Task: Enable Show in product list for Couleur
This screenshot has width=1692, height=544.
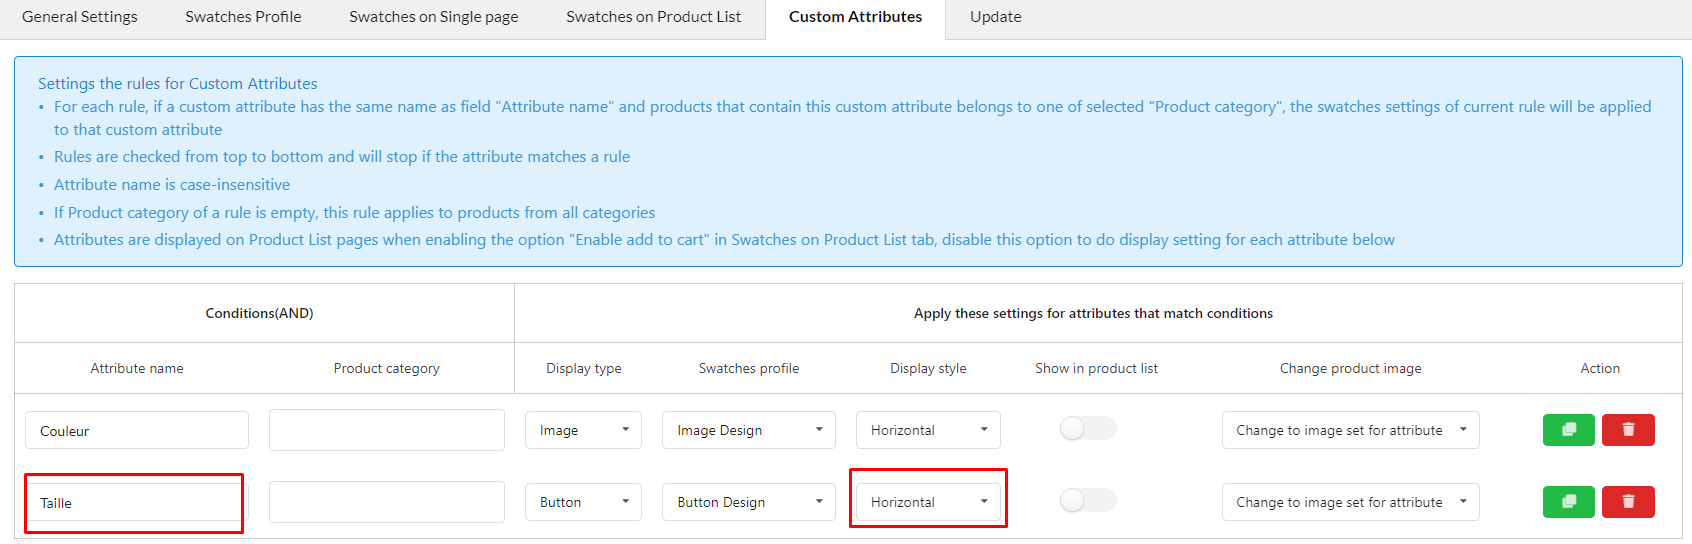Action: click(1088, 429)
